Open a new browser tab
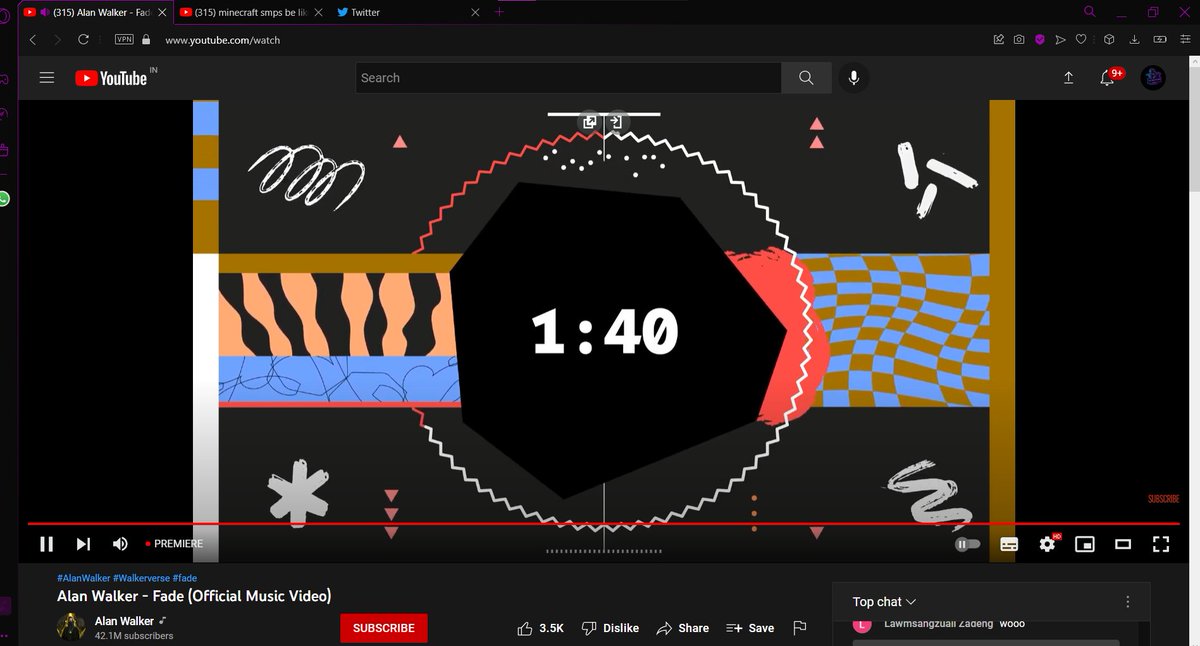 (x=499, y=12)
